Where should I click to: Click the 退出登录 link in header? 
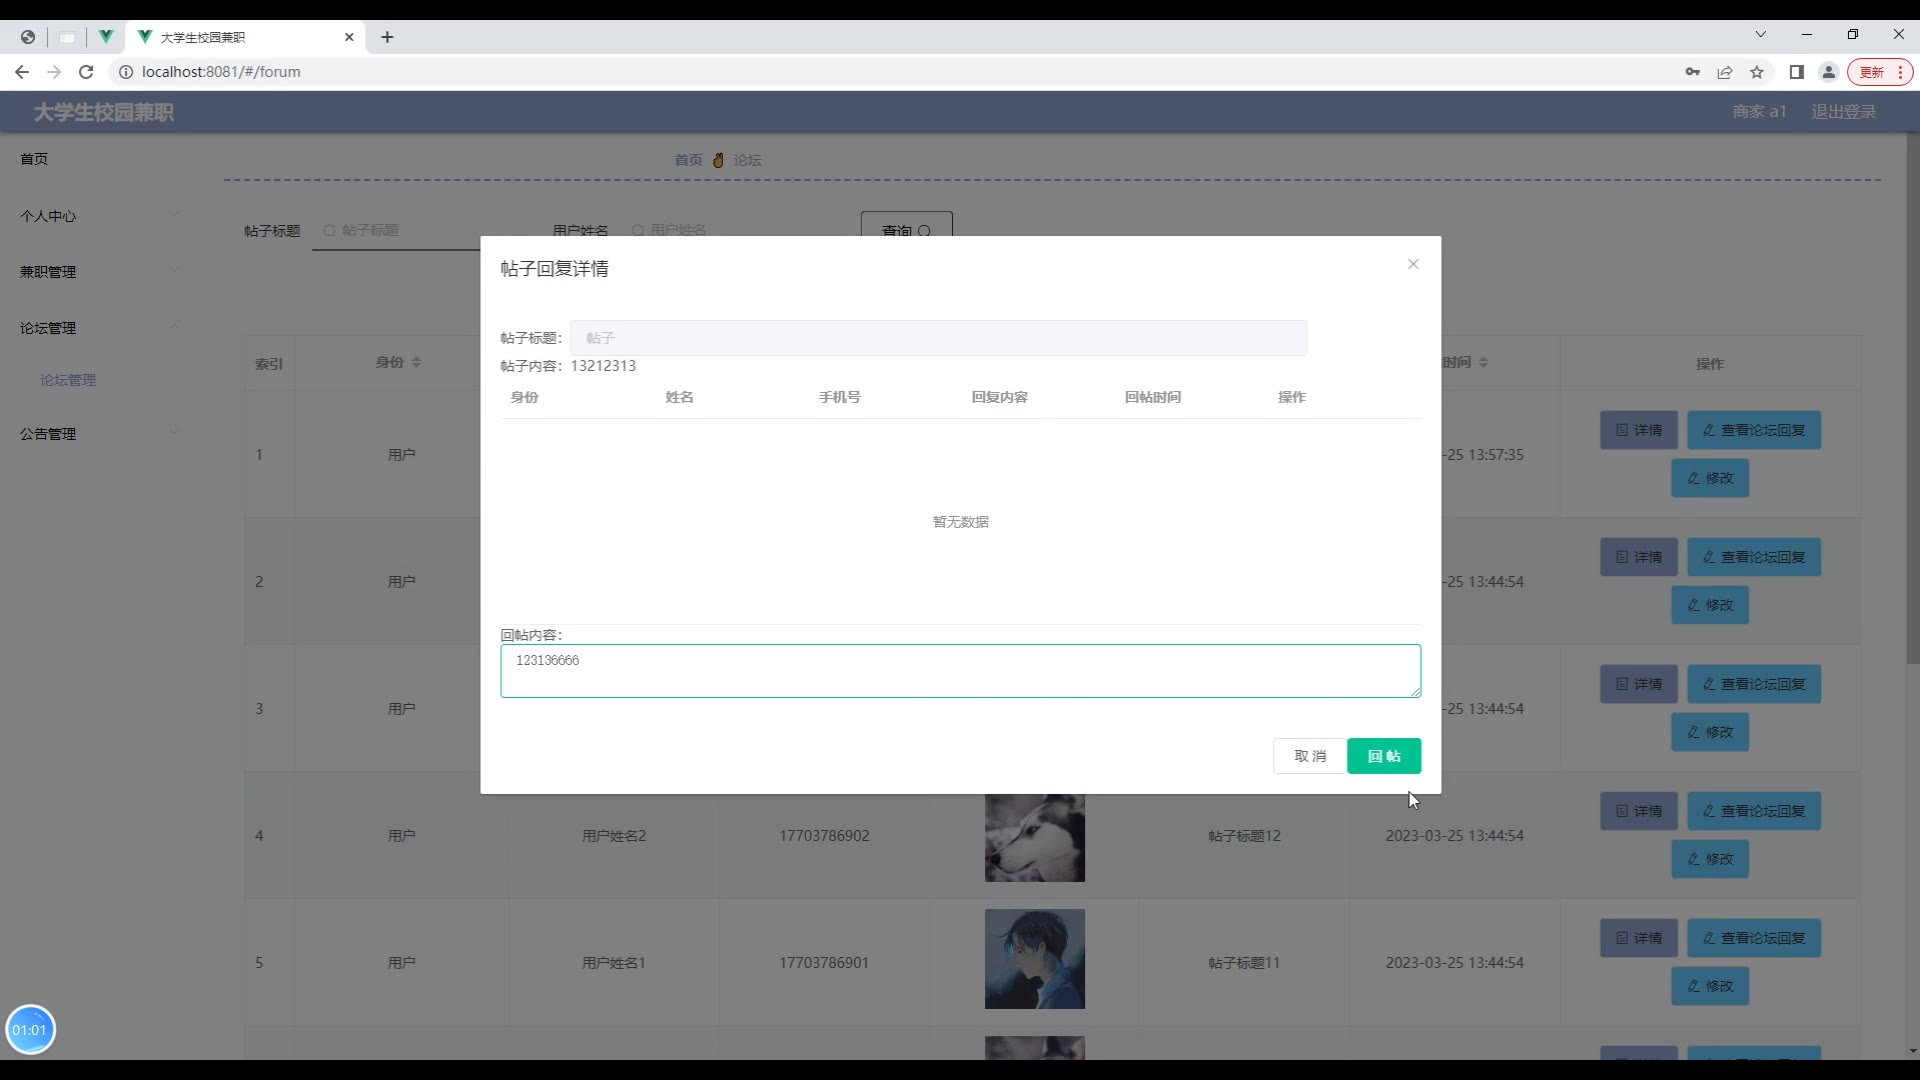(x=1843, y=112)
